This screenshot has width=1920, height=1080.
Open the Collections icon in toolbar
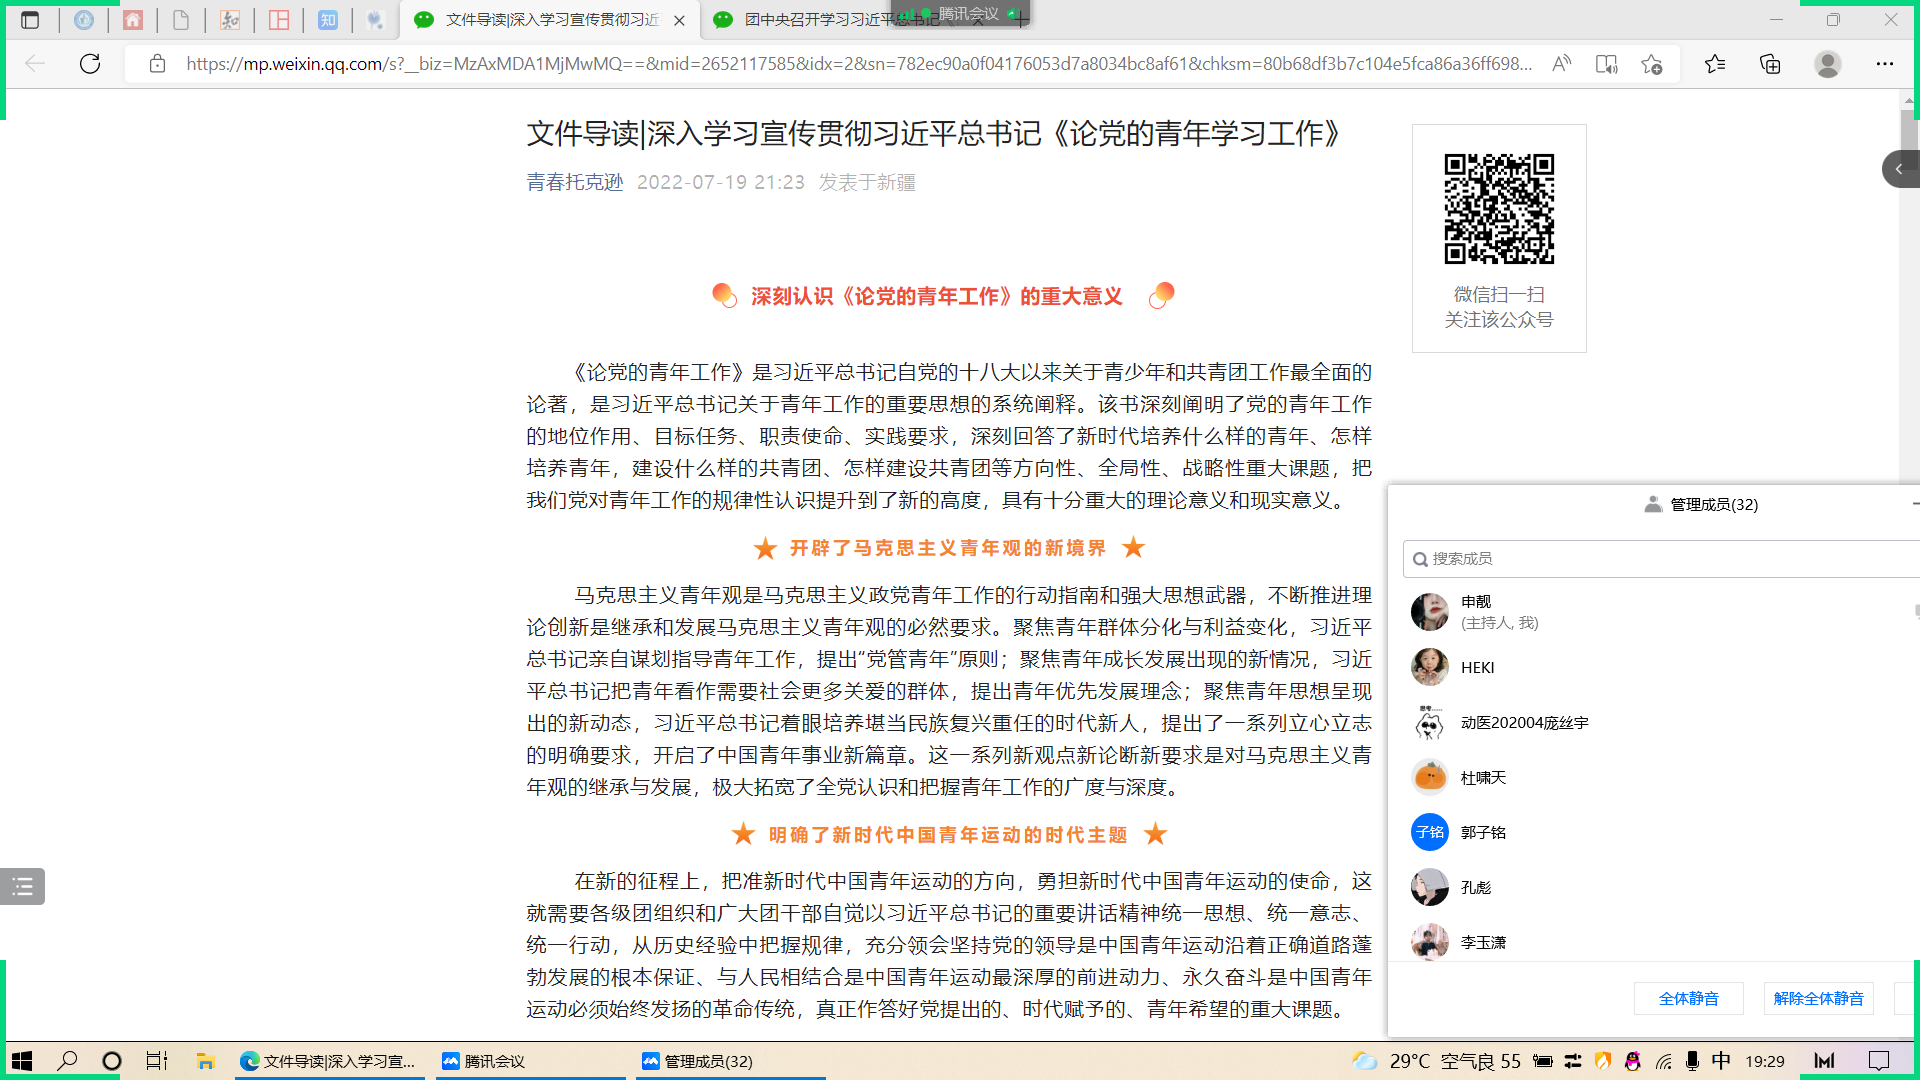pyautogui.click(x=1770, y=64)
